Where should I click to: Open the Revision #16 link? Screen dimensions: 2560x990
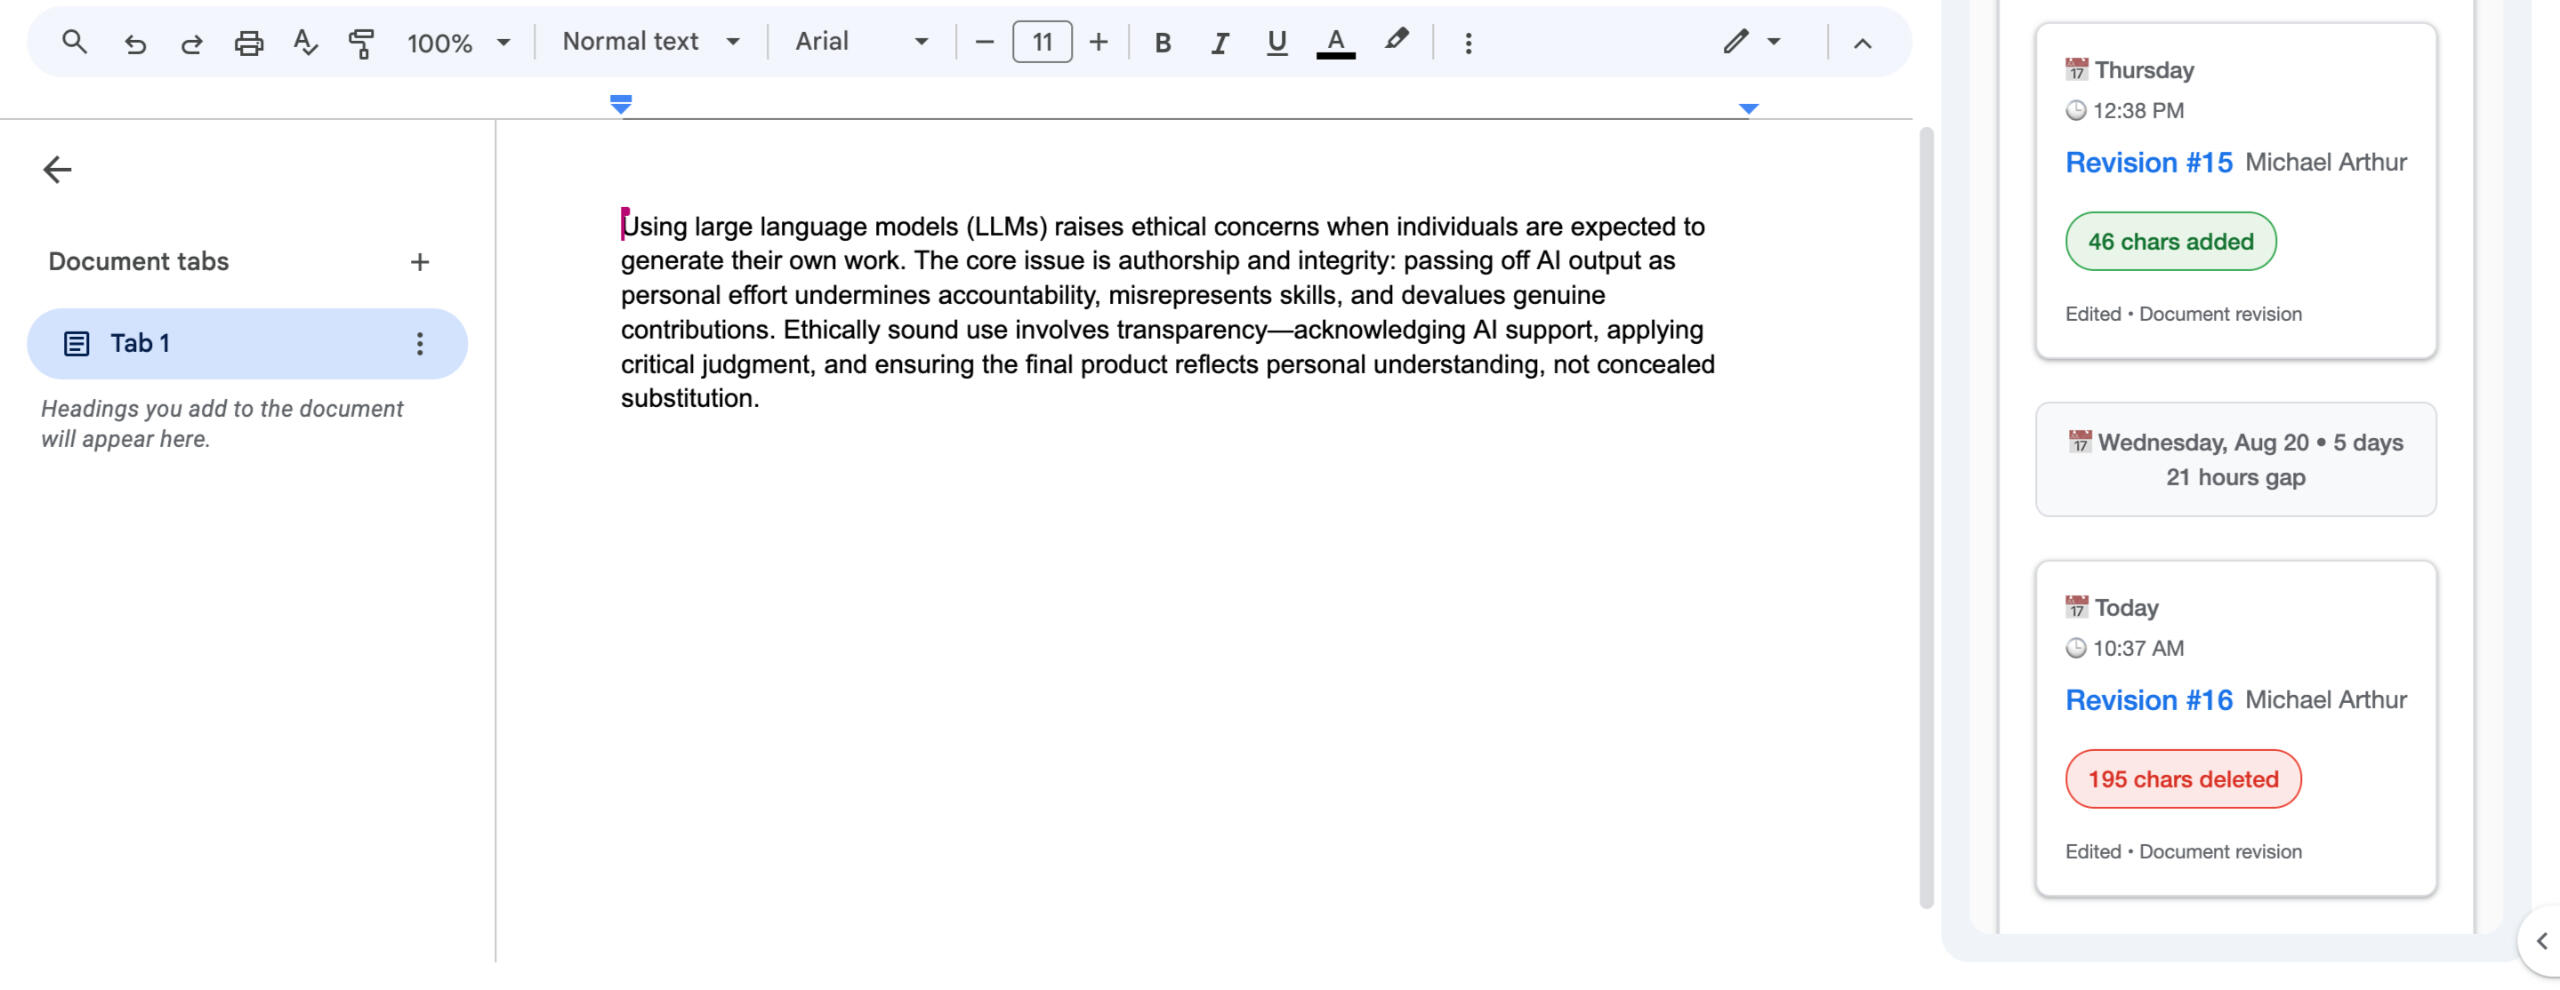point(2148,700)
